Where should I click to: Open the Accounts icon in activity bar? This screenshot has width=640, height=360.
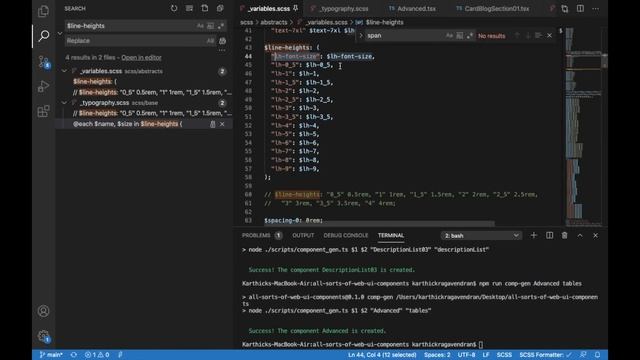click(x=43, y=311)
